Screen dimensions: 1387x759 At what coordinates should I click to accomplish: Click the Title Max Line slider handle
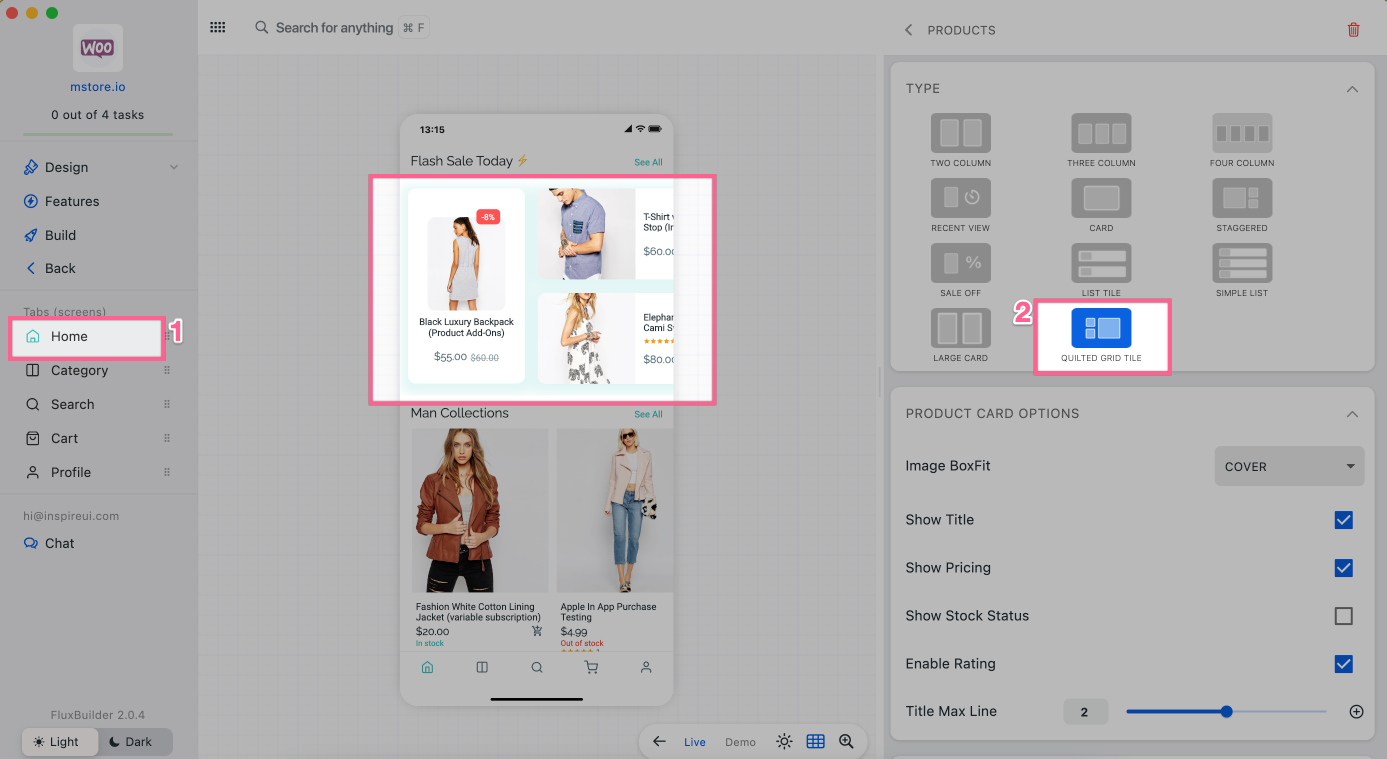pos(1226,712)
